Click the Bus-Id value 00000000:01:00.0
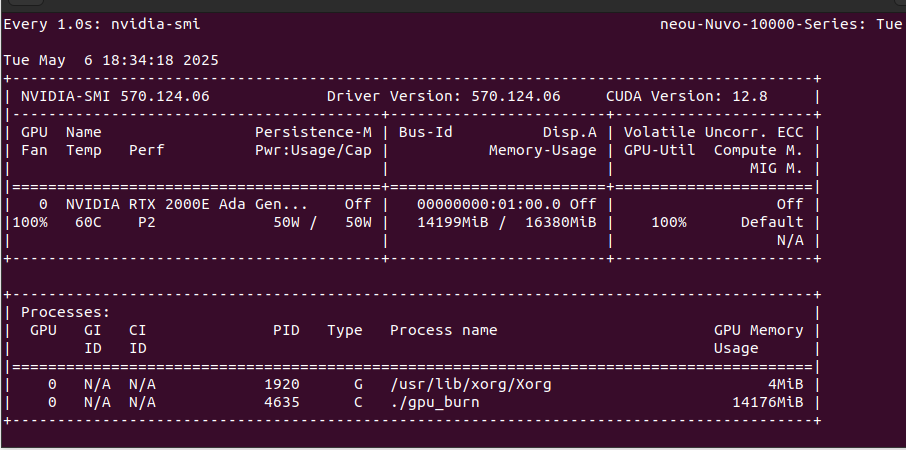 coord(479,203)
